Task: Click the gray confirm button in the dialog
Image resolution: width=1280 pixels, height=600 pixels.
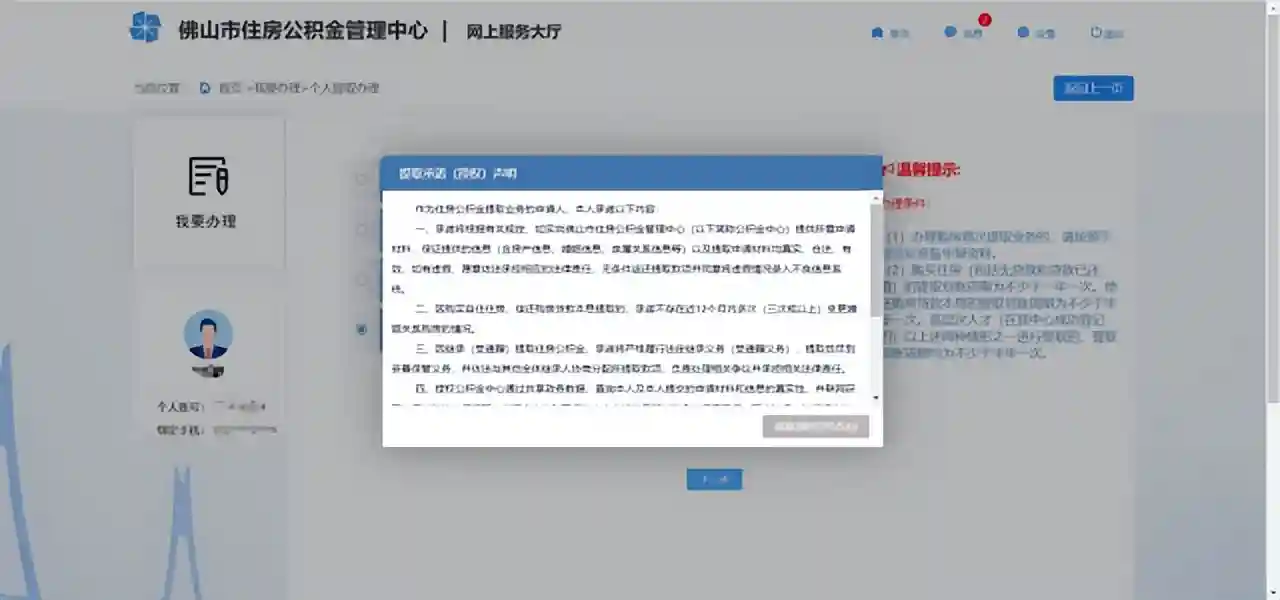Action: (815, 427)
